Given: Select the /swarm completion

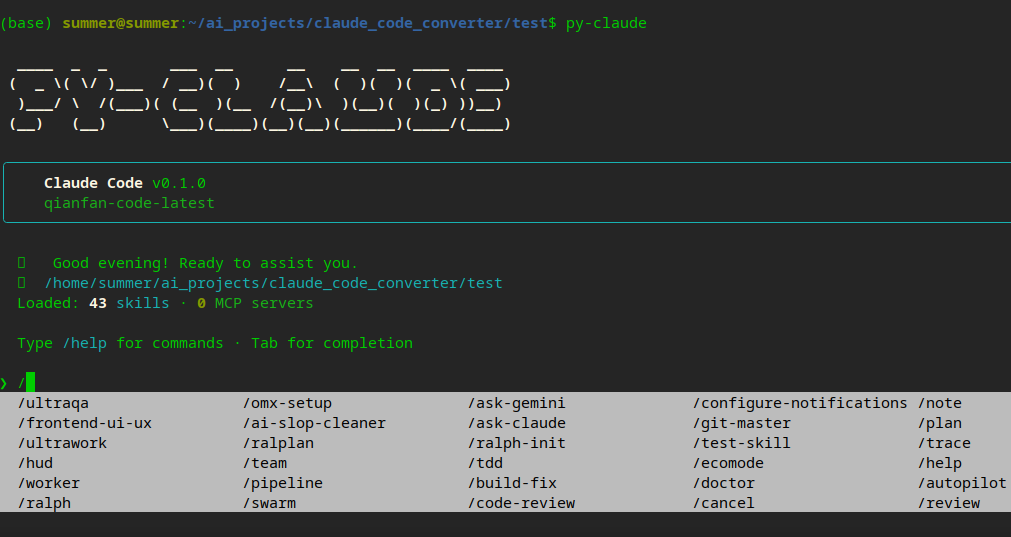Looking at the screenshot, I should 270,503.
